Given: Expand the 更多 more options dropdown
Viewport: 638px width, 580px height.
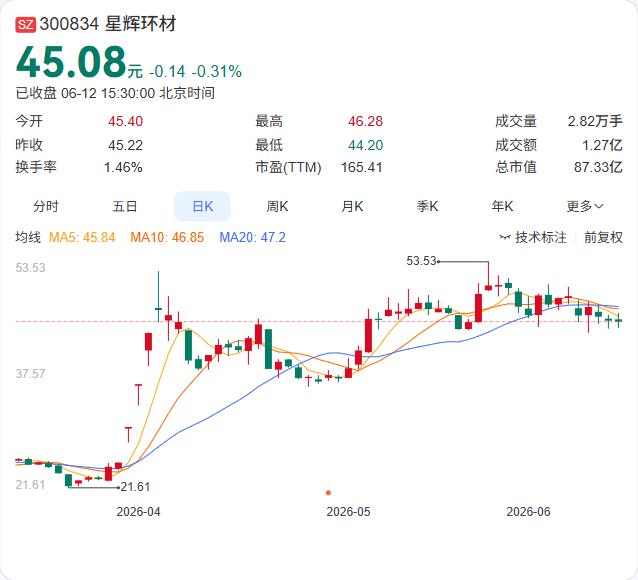Looking at the screenshot, I should [585, 206].
